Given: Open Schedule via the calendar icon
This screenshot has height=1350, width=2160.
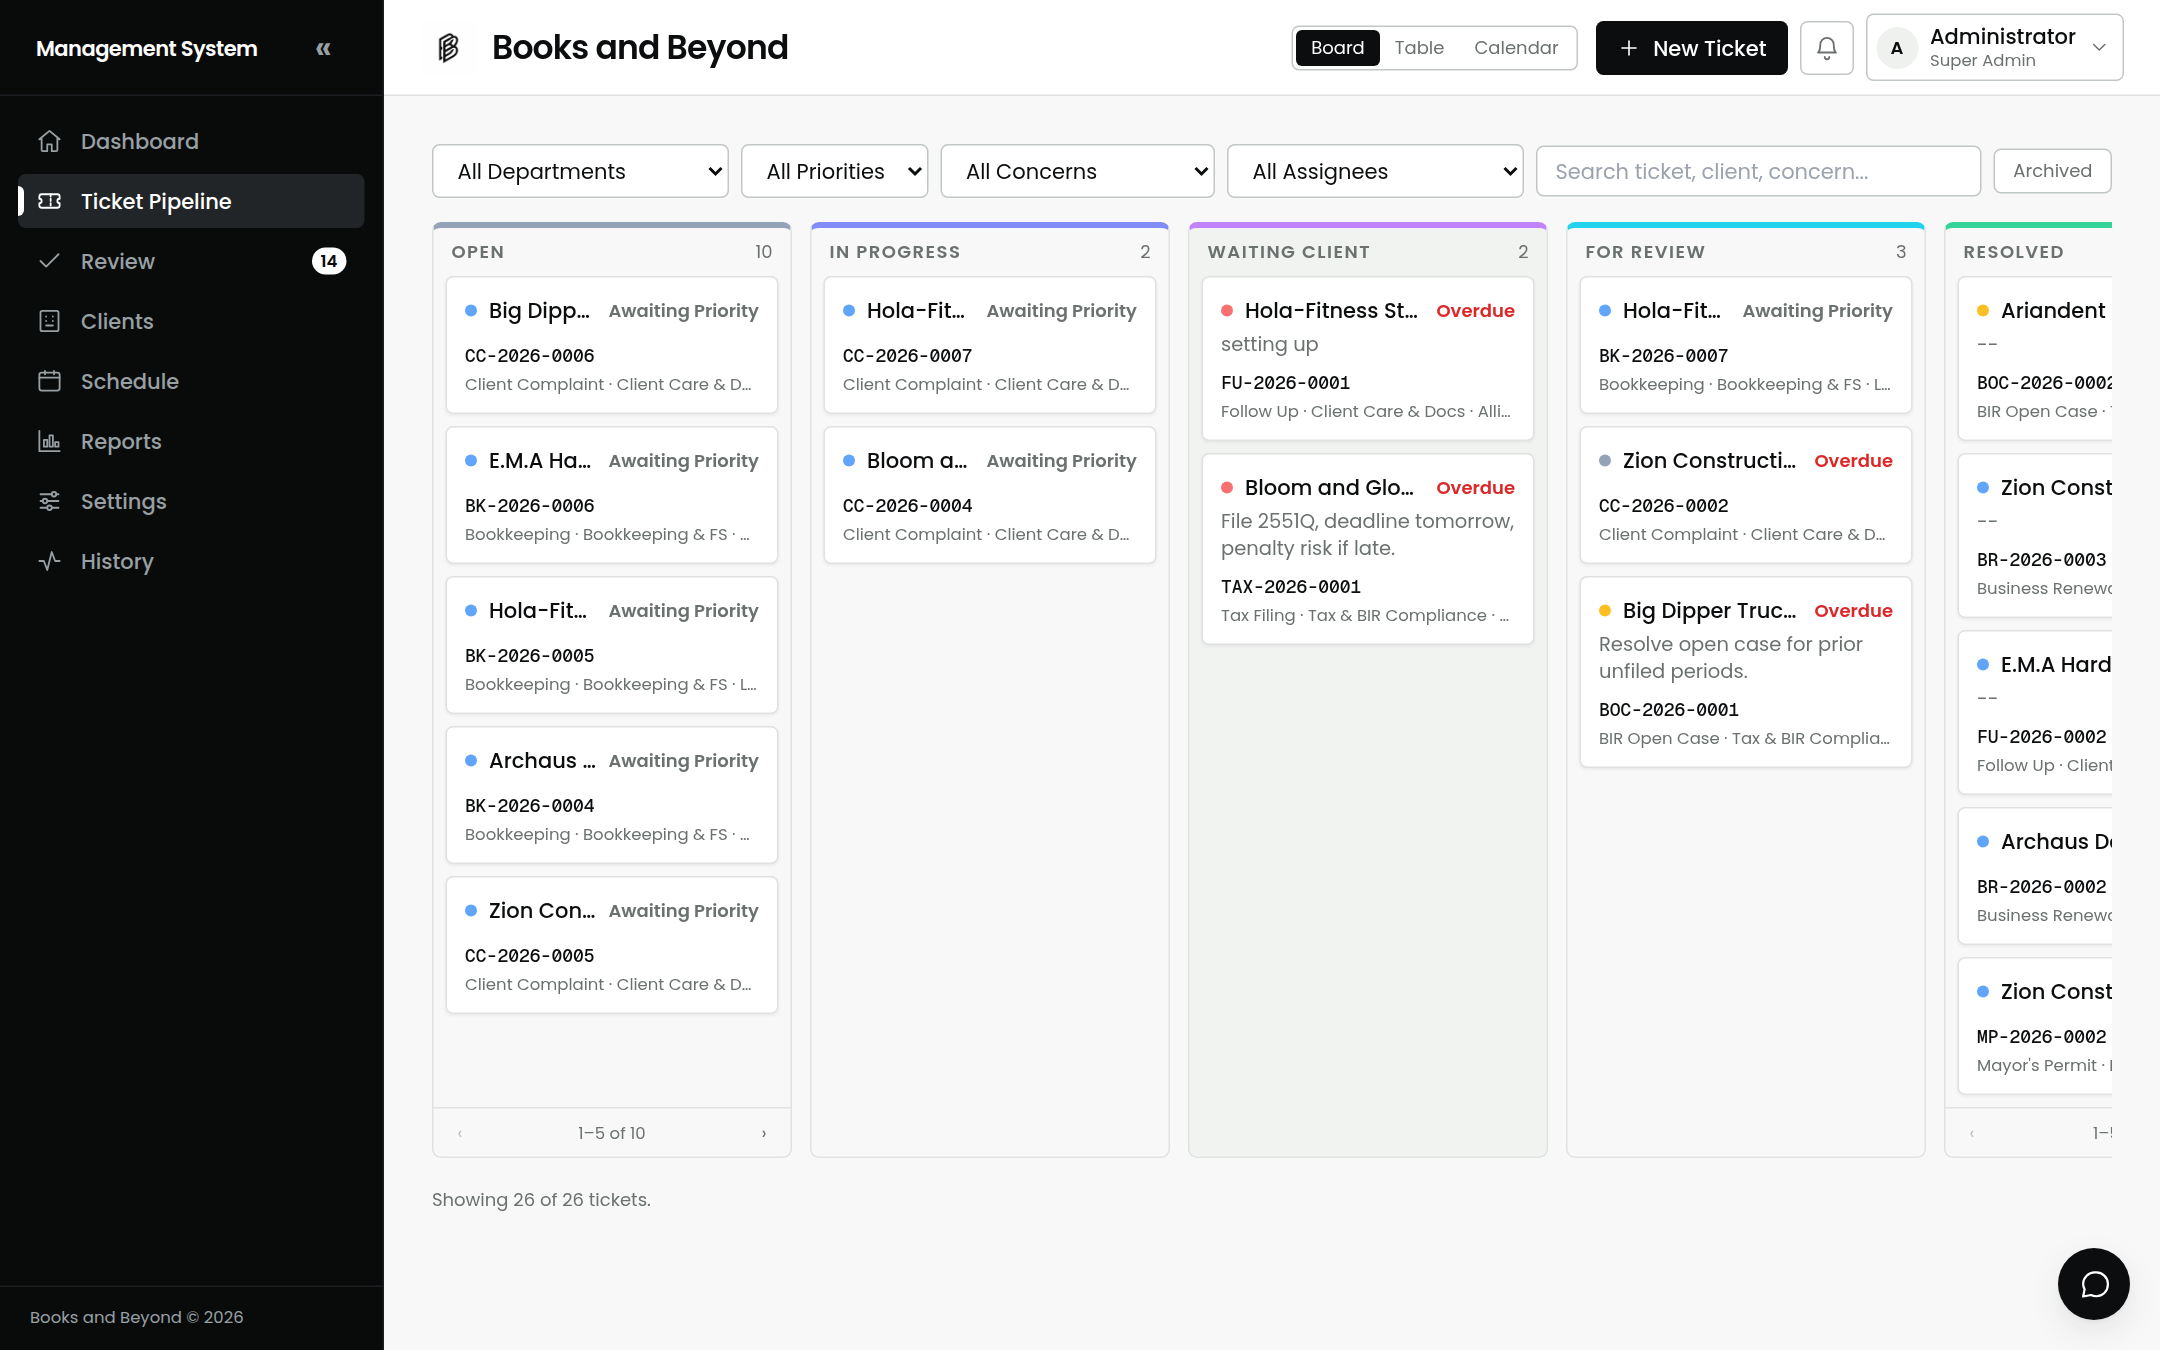Looking at the screenshot, I should click(50, 381).
